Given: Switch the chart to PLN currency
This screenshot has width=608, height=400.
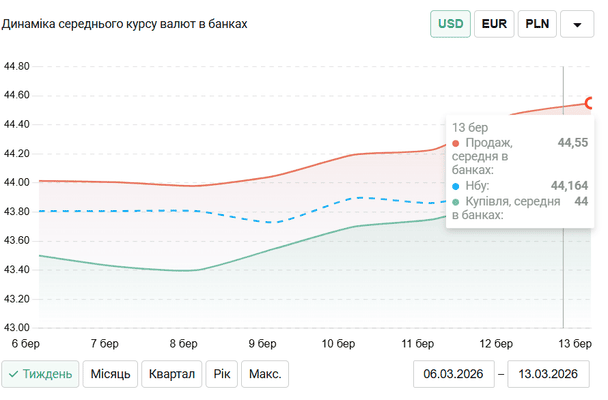Looking at the screenshot, I should tap(536, 23).
